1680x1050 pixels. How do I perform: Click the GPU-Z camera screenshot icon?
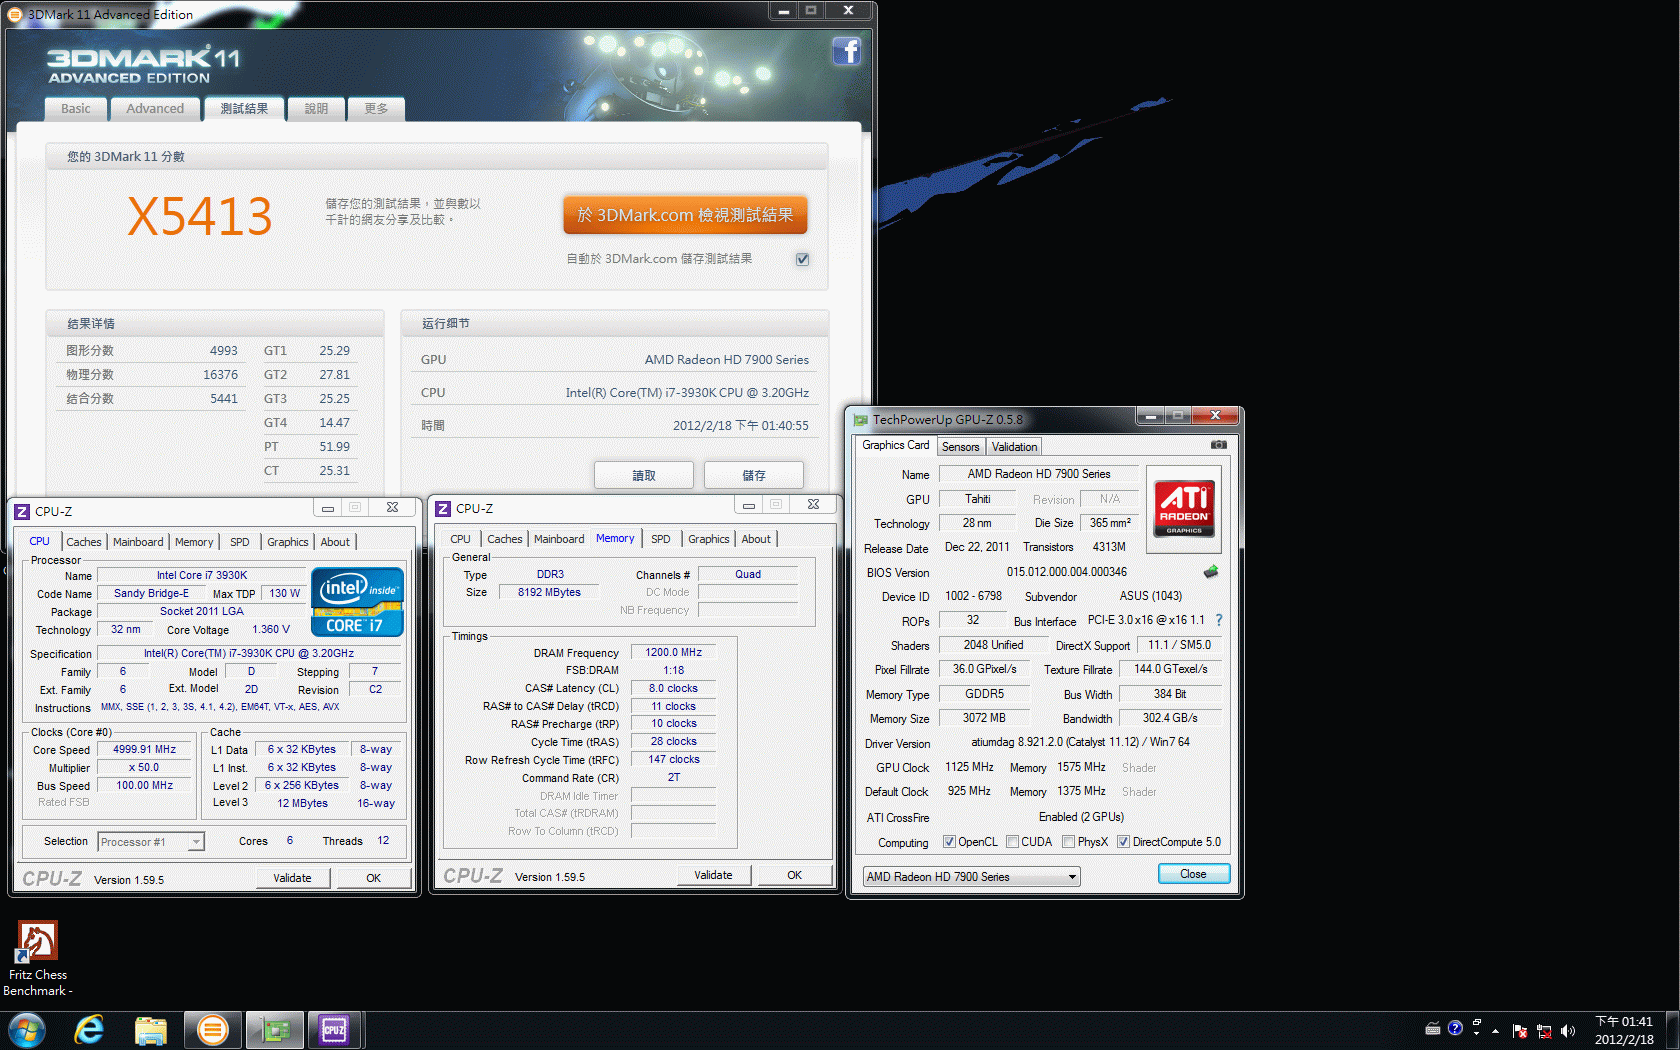click(x=1218, y=444)
